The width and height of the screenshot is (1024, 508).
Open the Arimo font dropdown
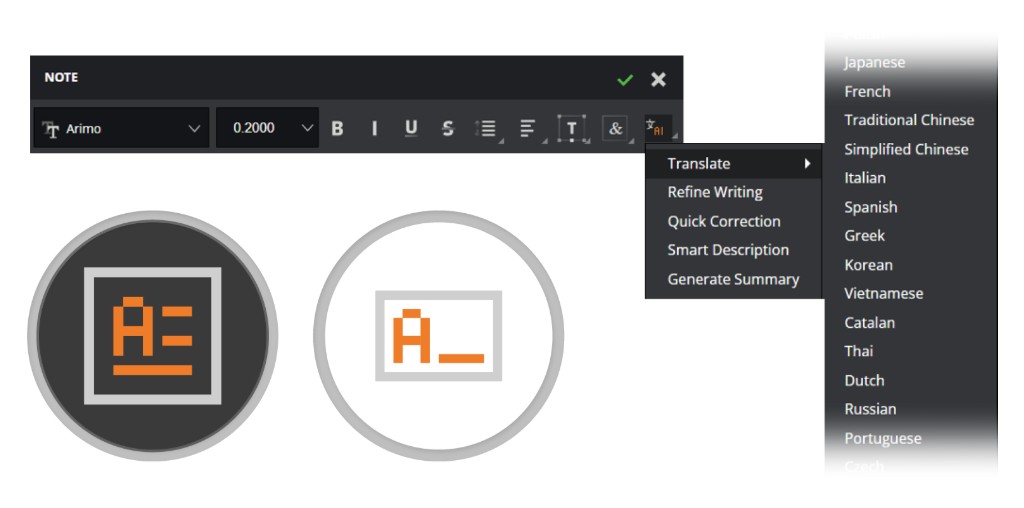(121, 128)
